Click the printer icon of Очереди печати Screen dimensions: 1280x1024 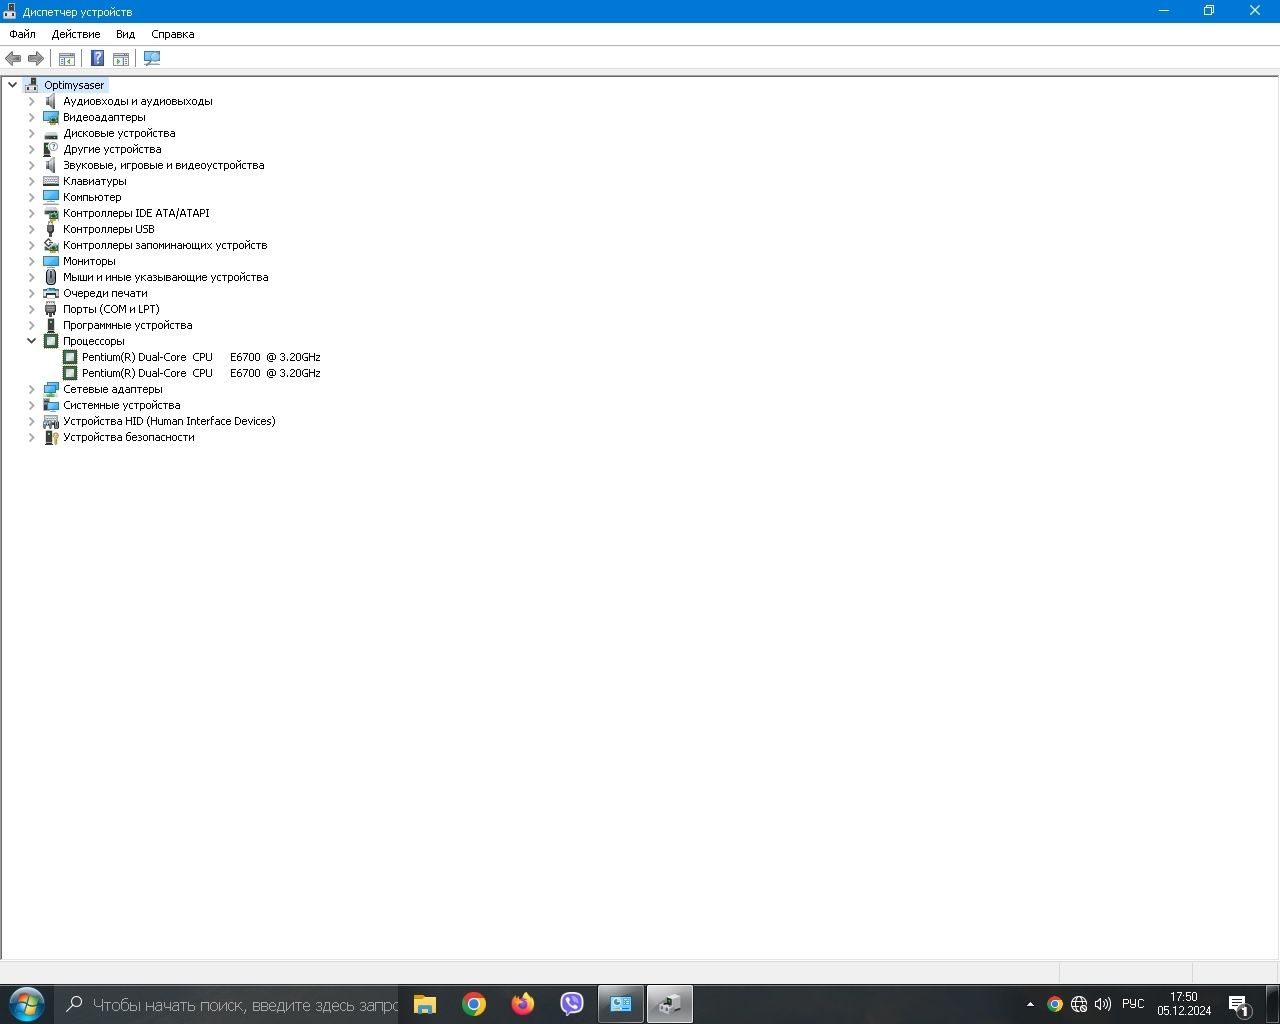coord(51,293)
